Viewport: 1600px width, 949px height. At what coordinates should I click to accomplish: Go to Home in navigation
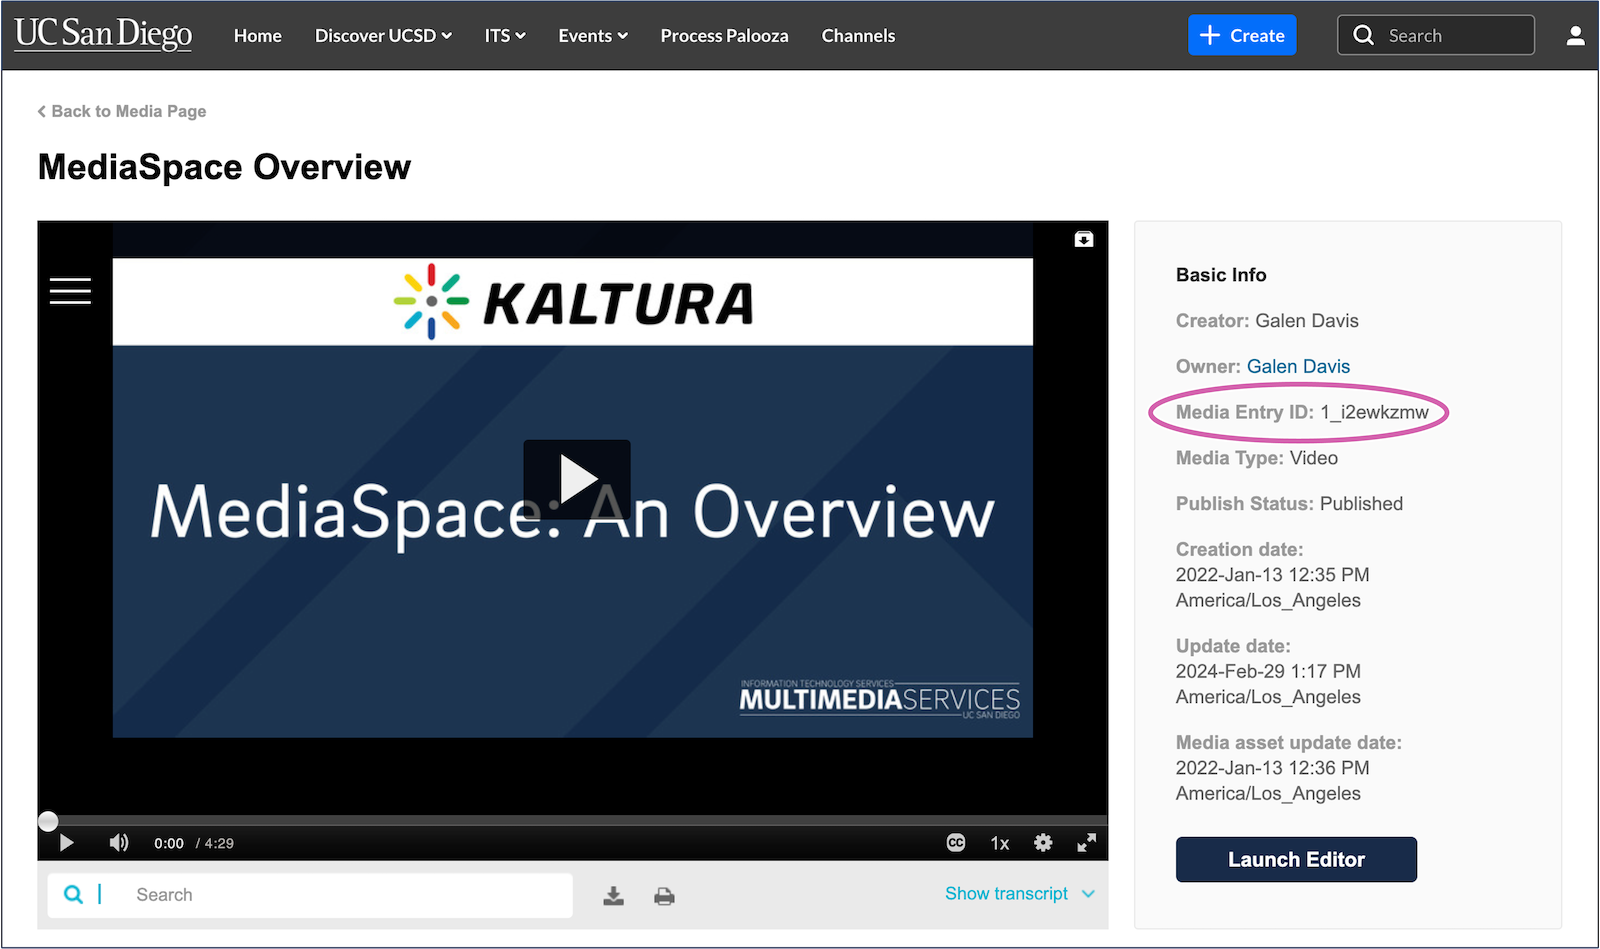click(x=258, y=35)
